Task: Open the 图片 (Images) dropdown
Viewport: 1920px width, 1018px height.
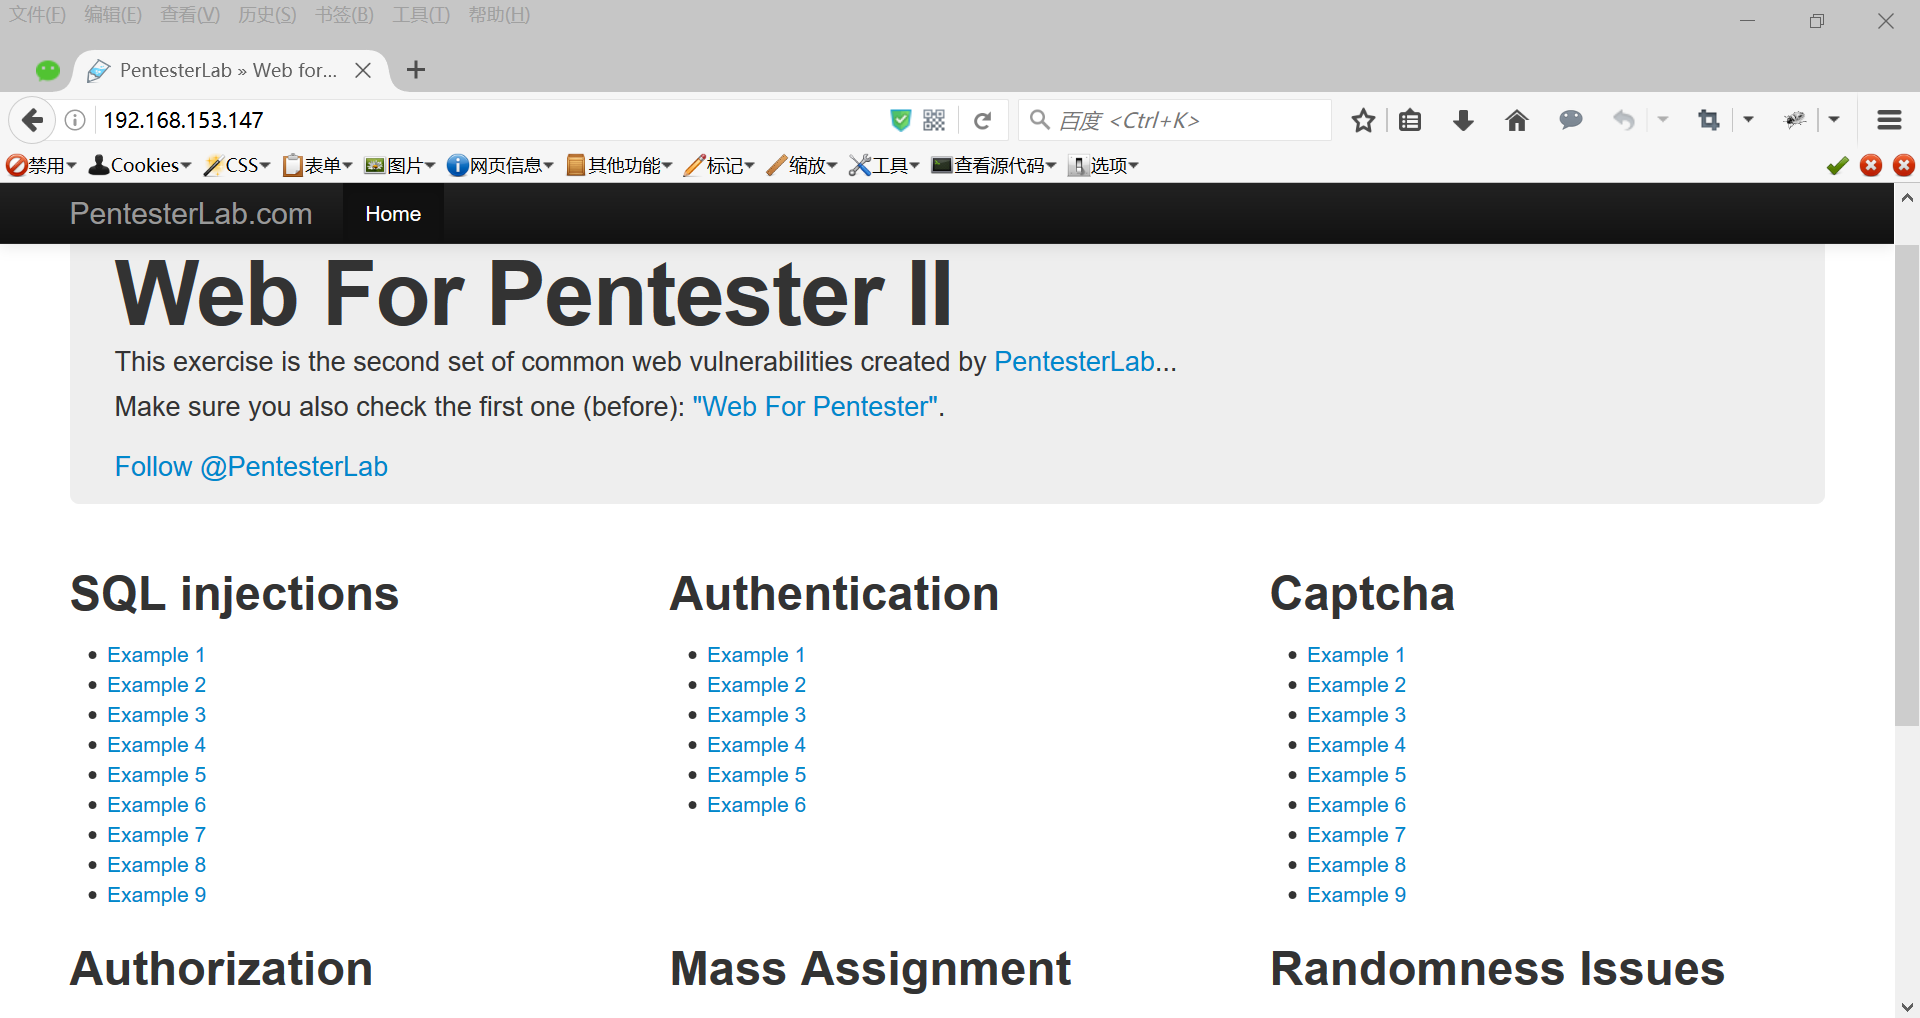Action: pos(400,165)
